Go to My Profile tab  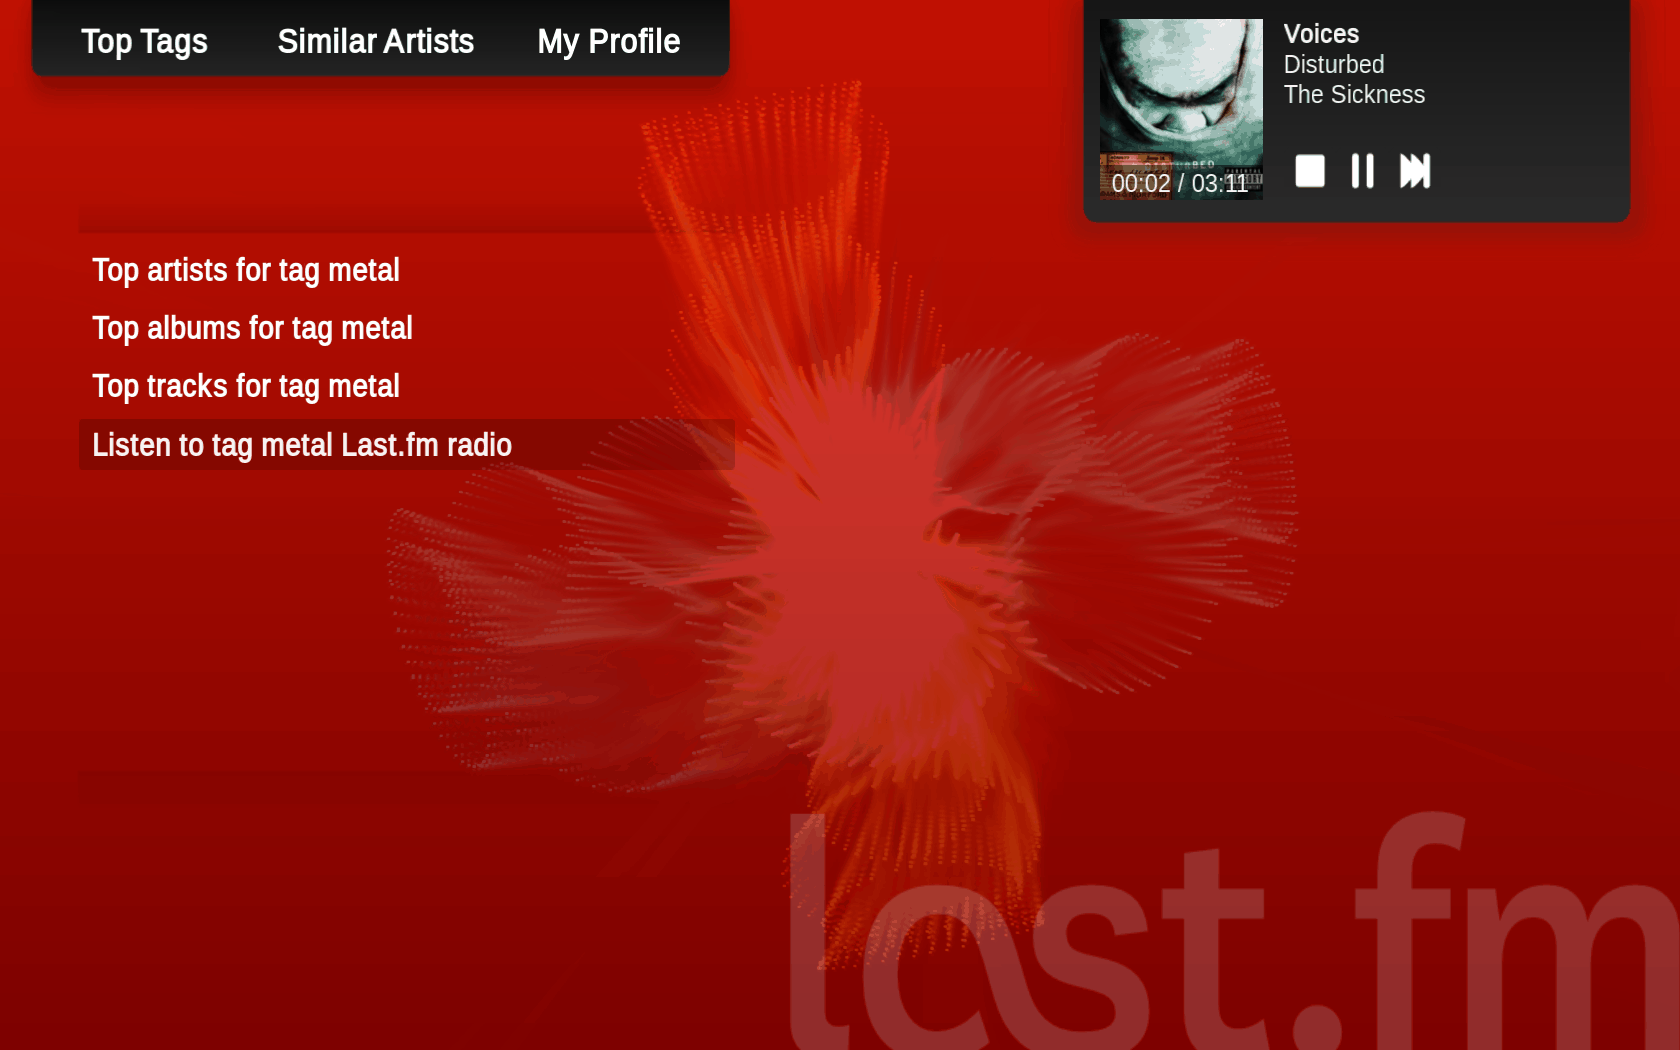pos(608,41)
